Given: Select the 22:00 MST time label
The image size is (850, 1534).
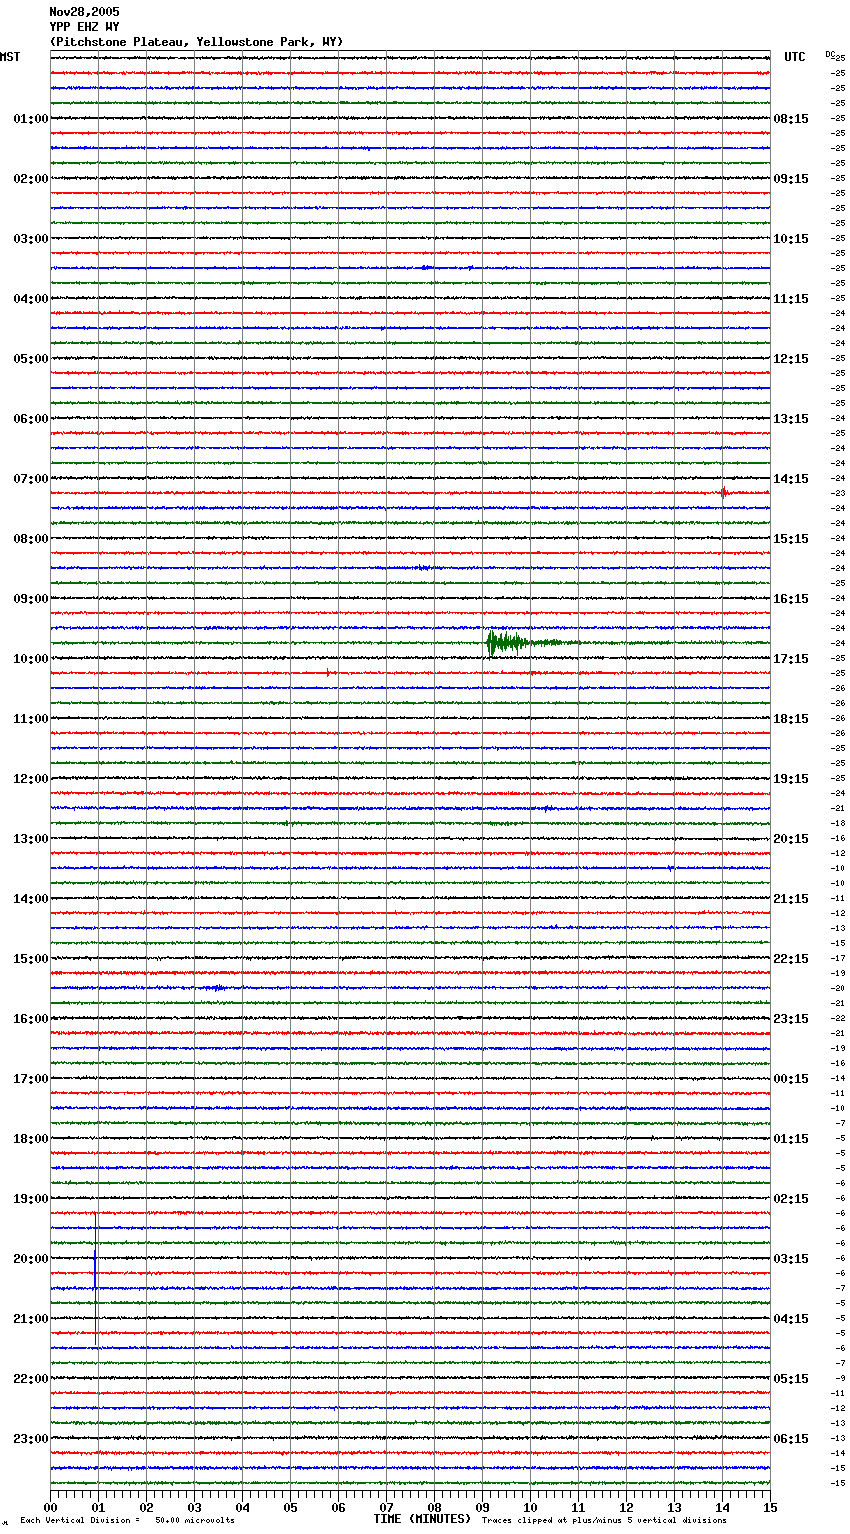Looking at the screenshot, I should point(30,1379).
